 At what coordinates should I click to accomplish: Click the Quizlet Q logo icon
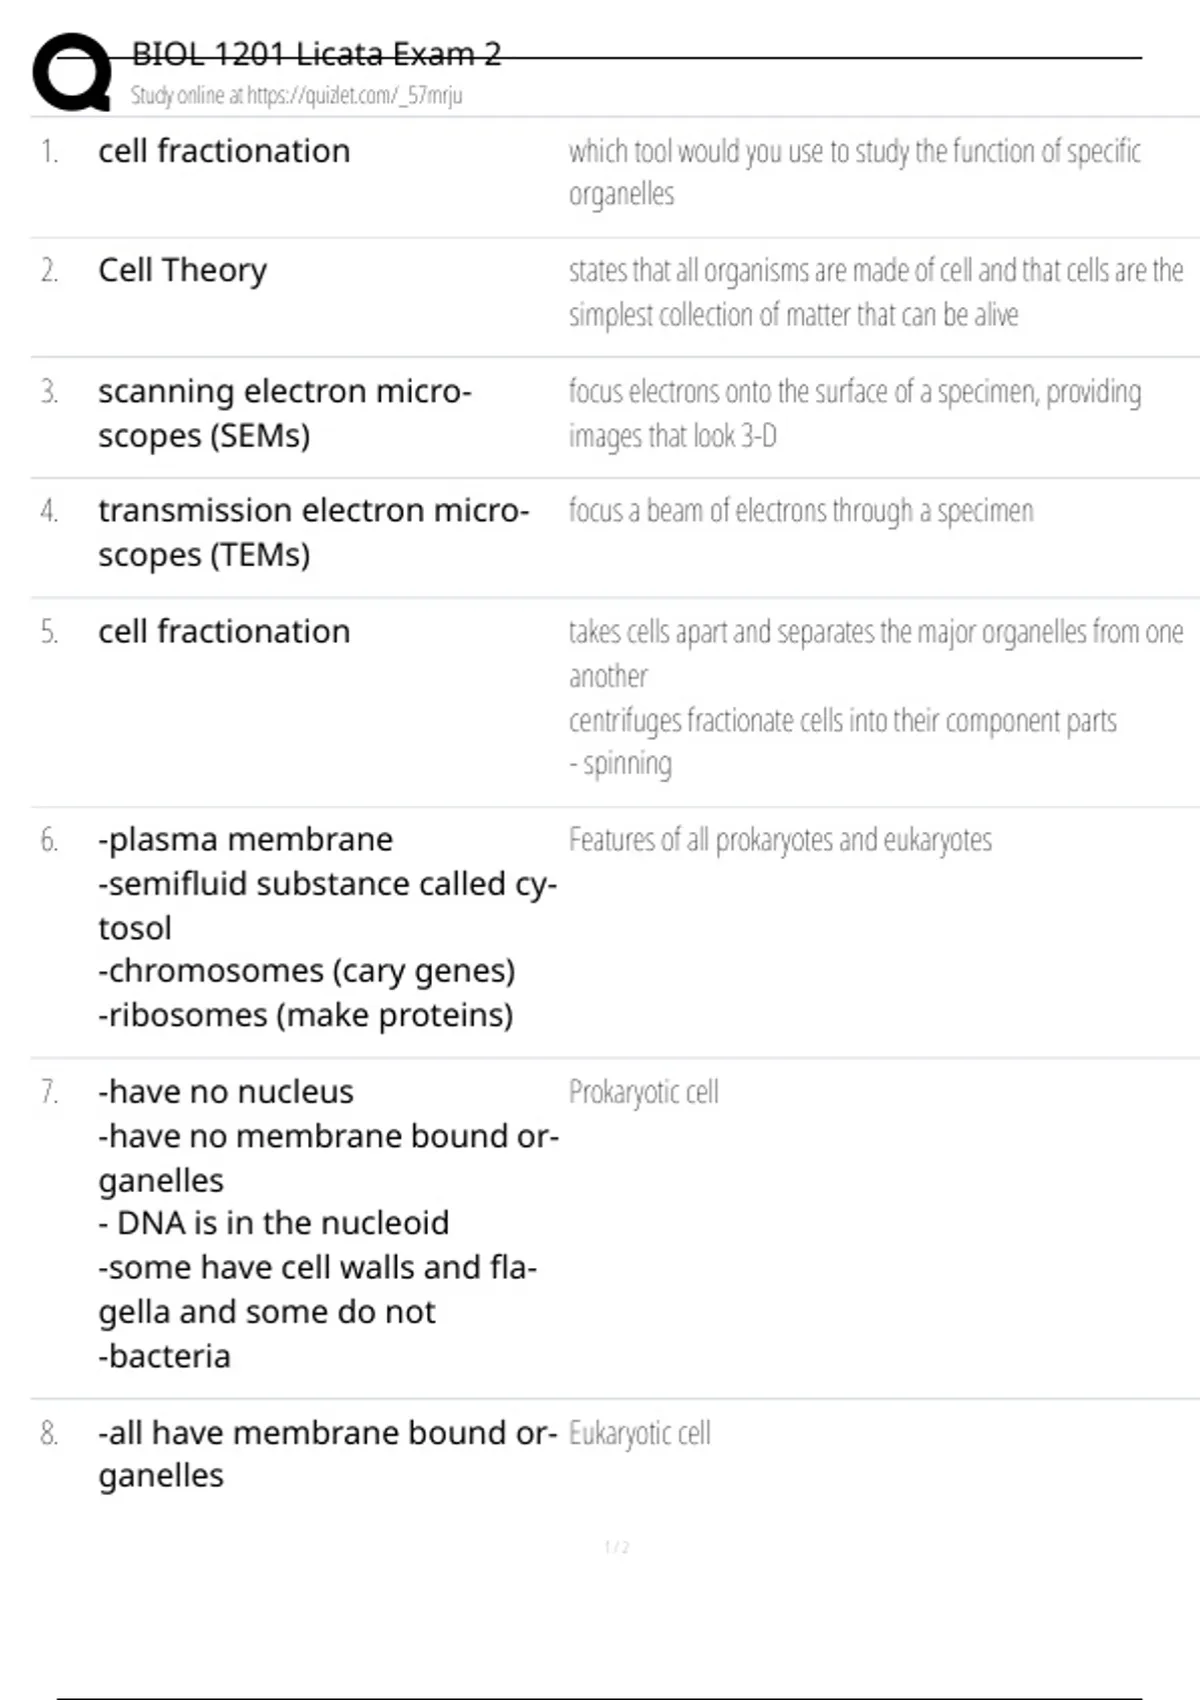click(x=72, y=72)
